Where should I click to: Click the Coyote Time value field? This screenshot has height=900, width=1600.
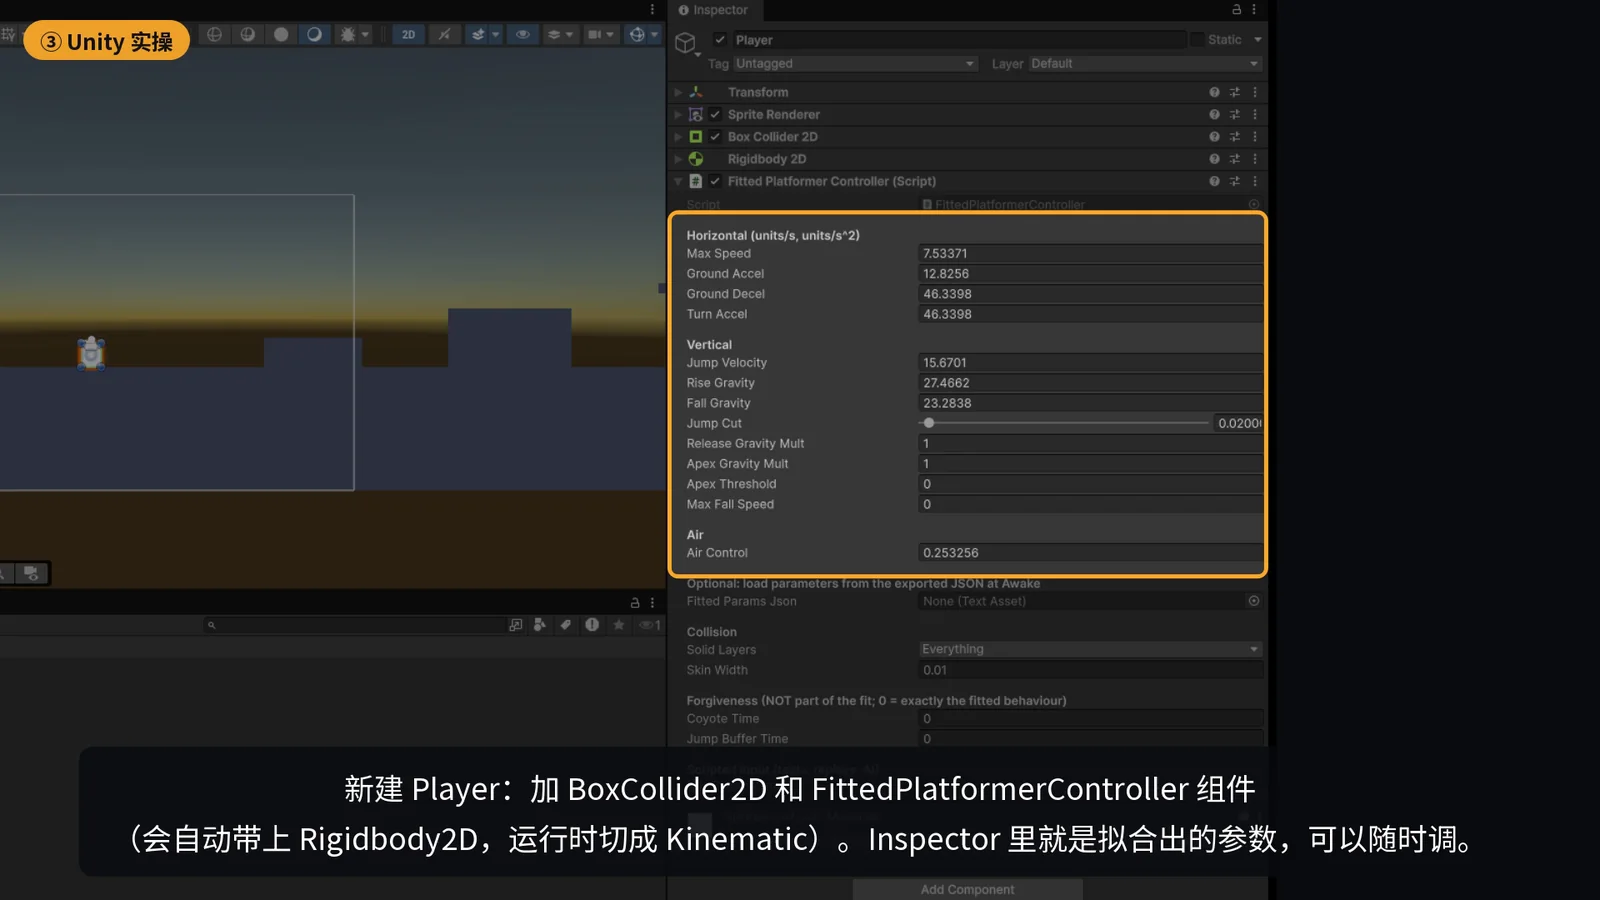click(x=1090, y=718)
